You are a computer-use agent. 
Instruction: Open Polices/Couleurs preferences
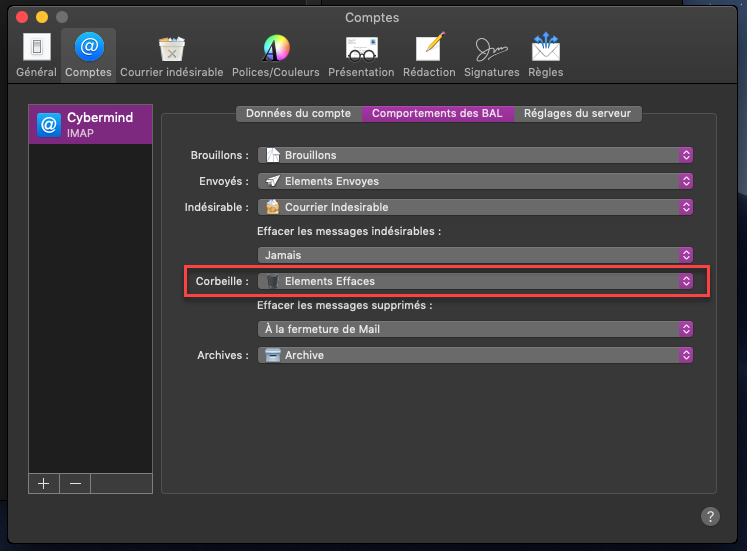(x=275, y=55)
